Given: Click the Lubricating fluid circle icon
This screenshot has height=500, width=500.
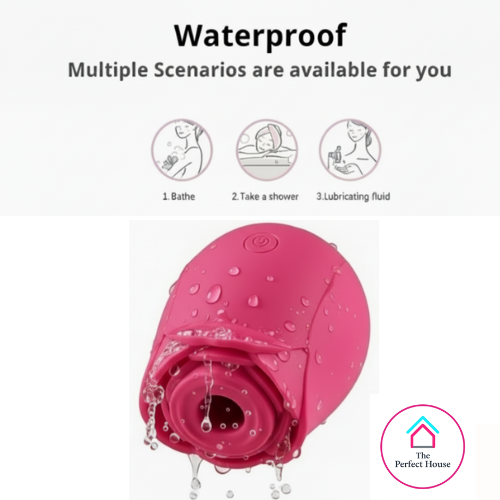Looking at the screenshot, I should (x=350, y=150).
